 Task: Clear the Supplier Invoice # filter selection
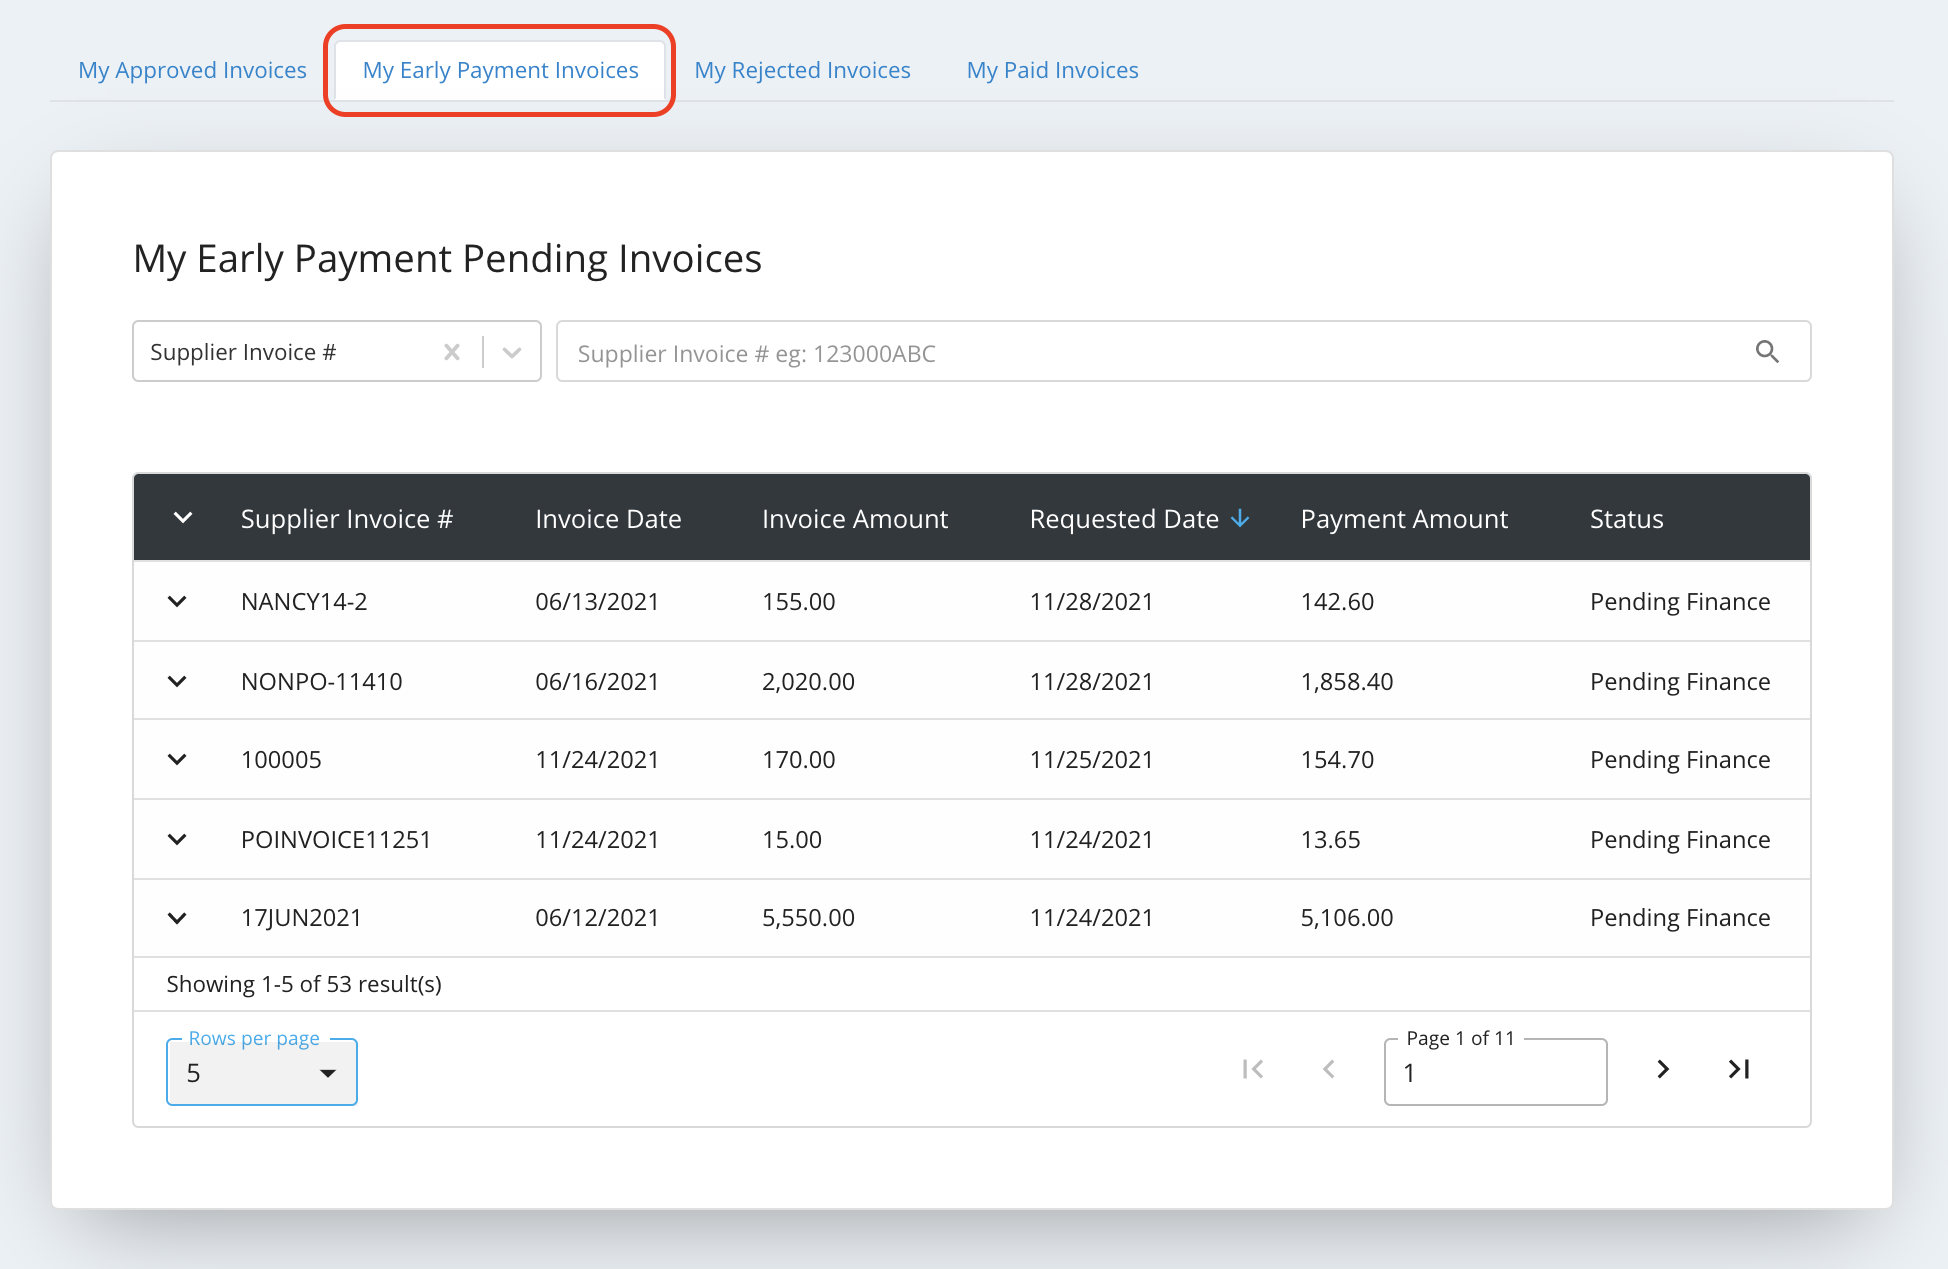452,352
